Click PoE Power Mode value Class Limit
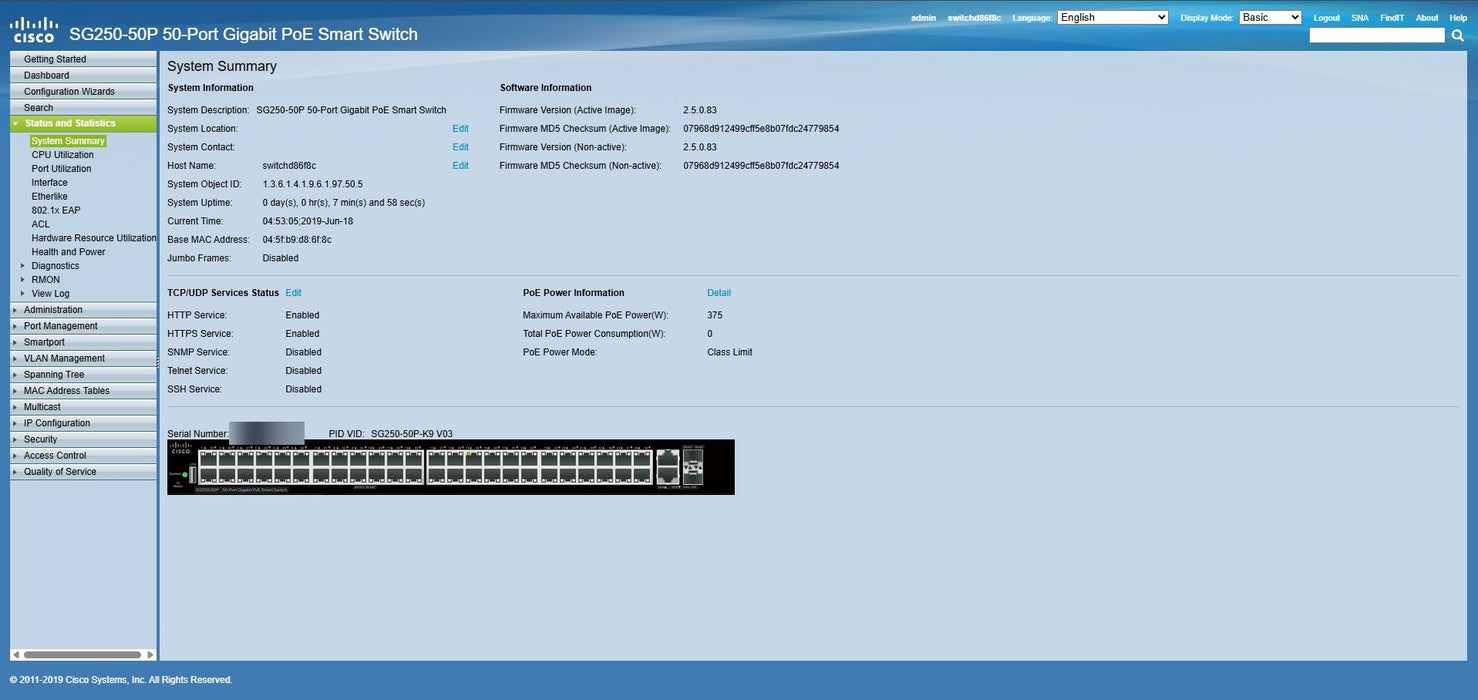The image size is (1478, 700). pyautogui.click(x=730, y=352)
